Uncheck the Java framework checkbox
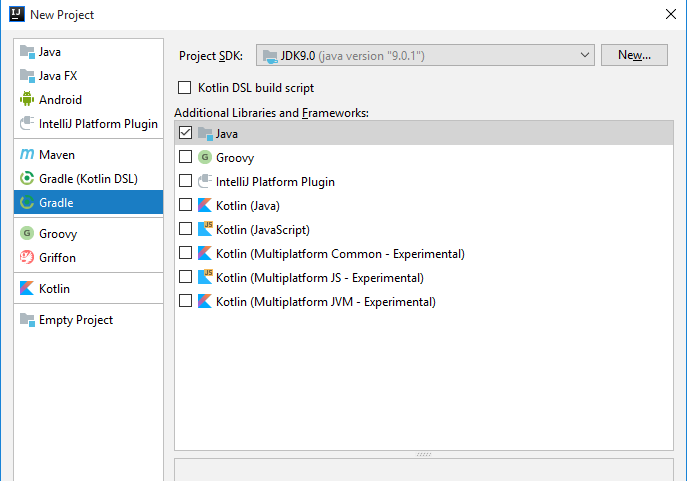The image size is (687, 481). (x=185, y=133)
